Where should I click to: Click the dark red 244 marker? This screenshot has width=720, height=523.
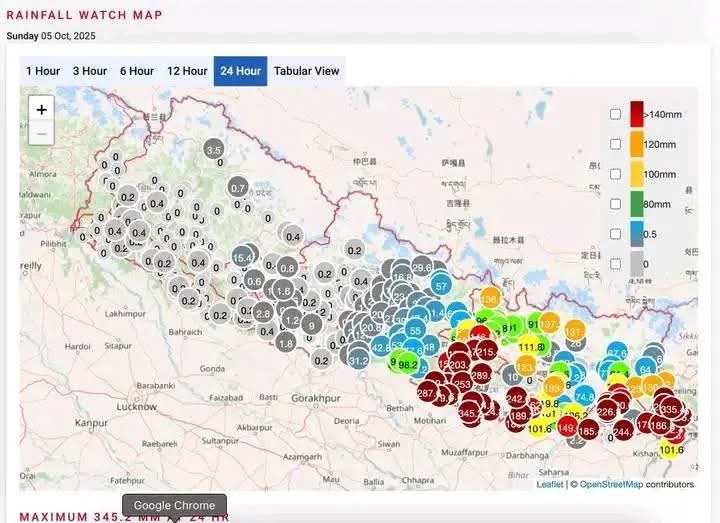coord(623,432)
